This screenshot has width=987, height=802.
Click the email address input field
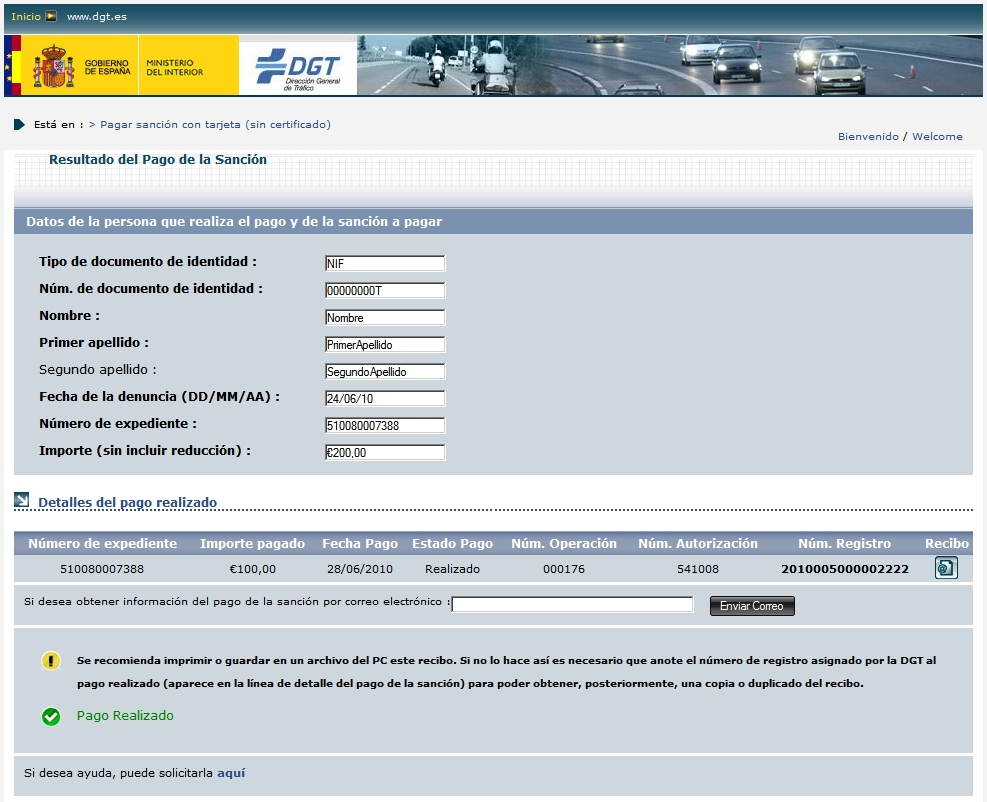[x=572, y=604]
